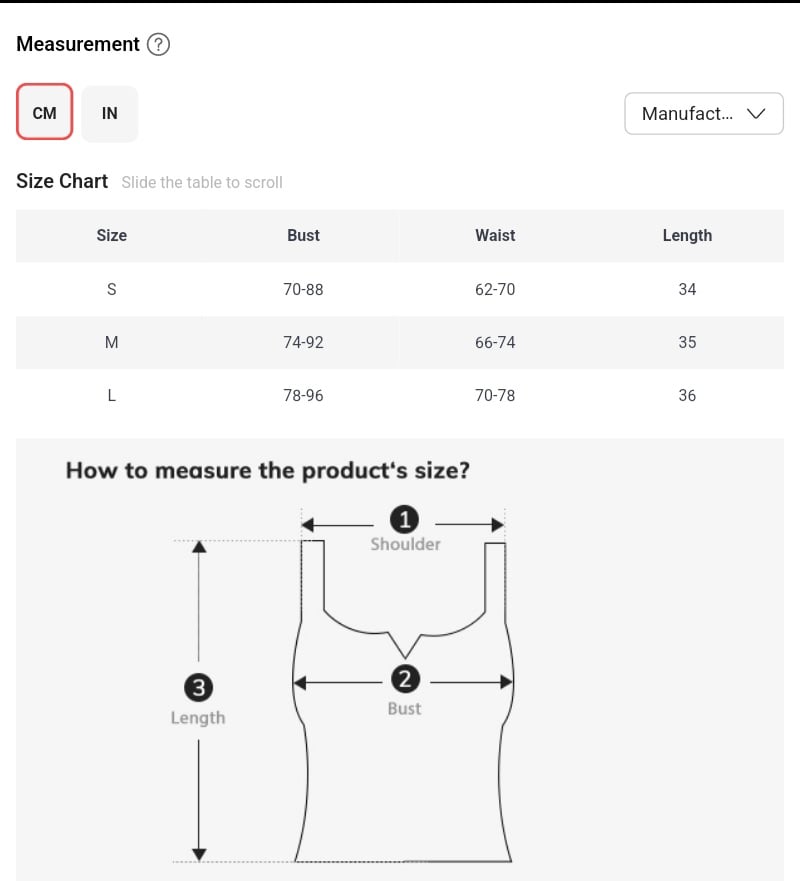
Task: Click the number 3 Length marker icon
Action: click(x=198, y=687)
